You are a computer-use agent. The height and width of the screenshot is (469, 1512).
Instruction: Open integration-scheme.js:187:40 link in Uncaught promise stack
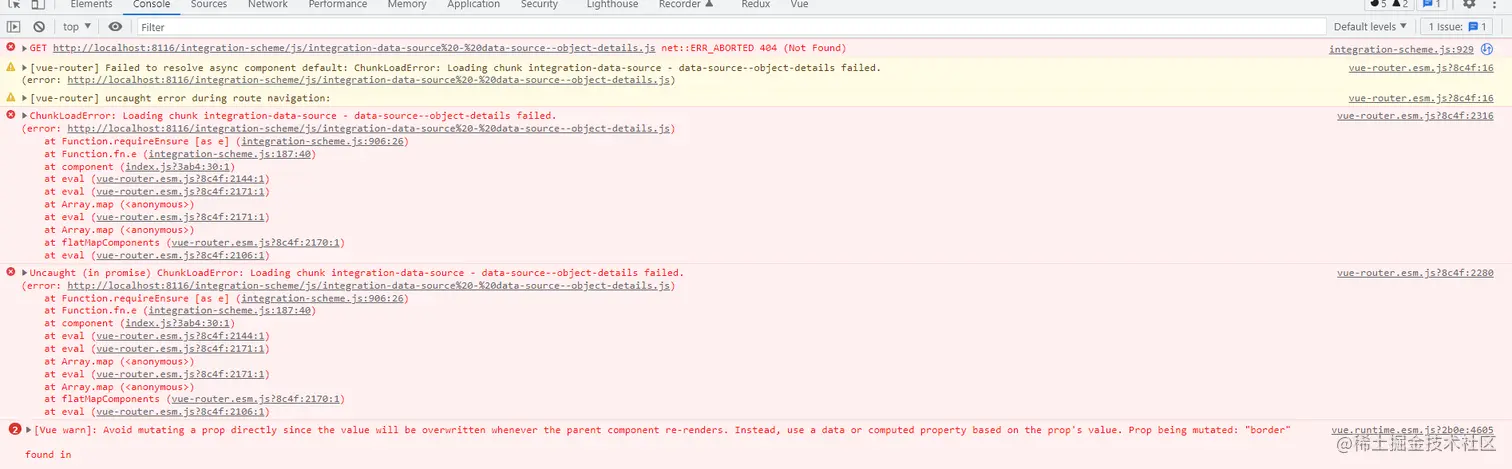pos(230,310)
